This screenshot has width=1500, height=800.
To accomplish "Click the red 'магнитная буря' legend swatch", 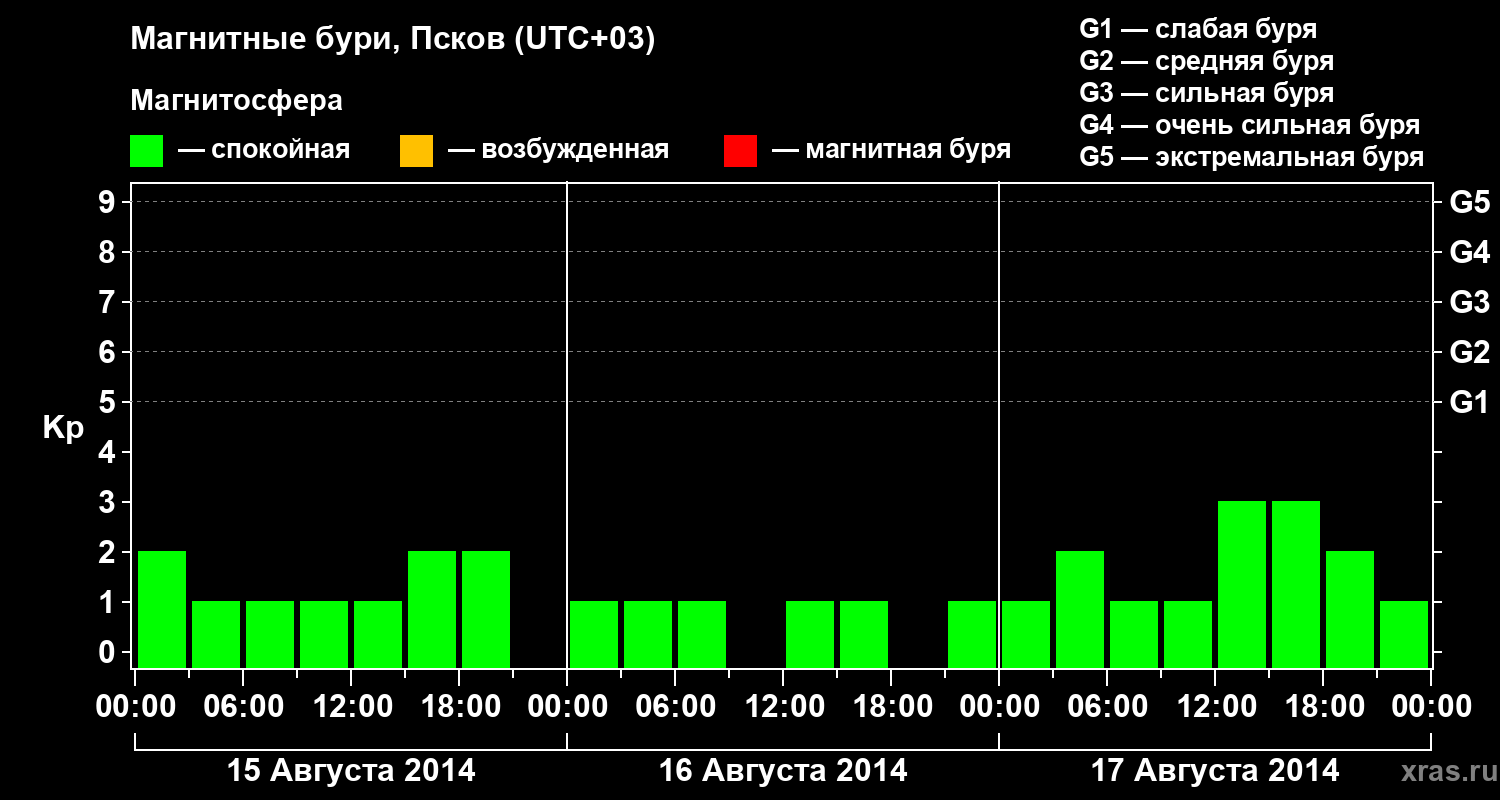I will click(x=740, y=151).
